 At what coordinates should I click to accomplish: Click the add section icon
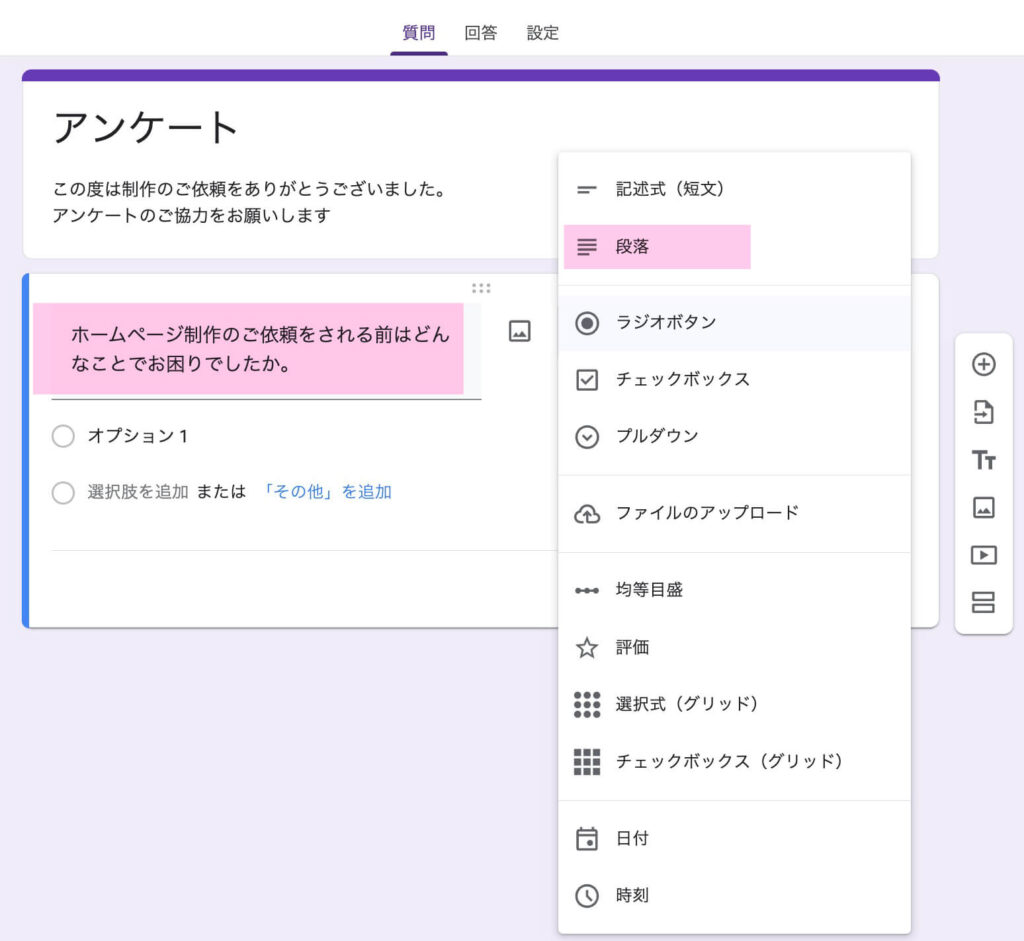click(x=984, y=602)
